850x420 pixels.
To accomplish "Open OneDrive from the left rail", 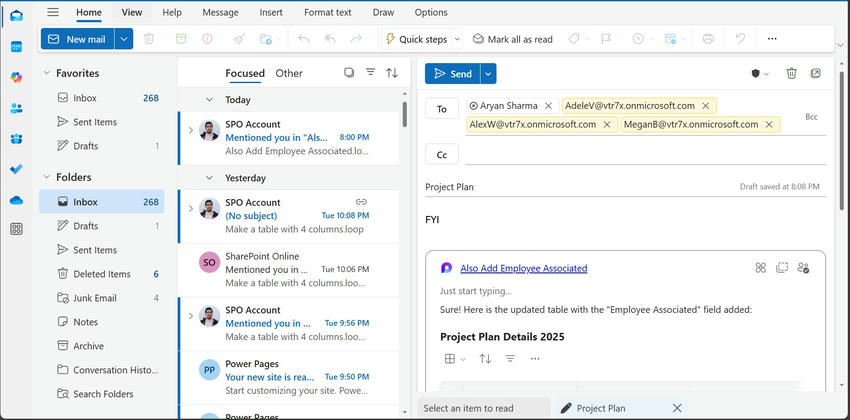I will pyautogui.click(x=17, y=200).
